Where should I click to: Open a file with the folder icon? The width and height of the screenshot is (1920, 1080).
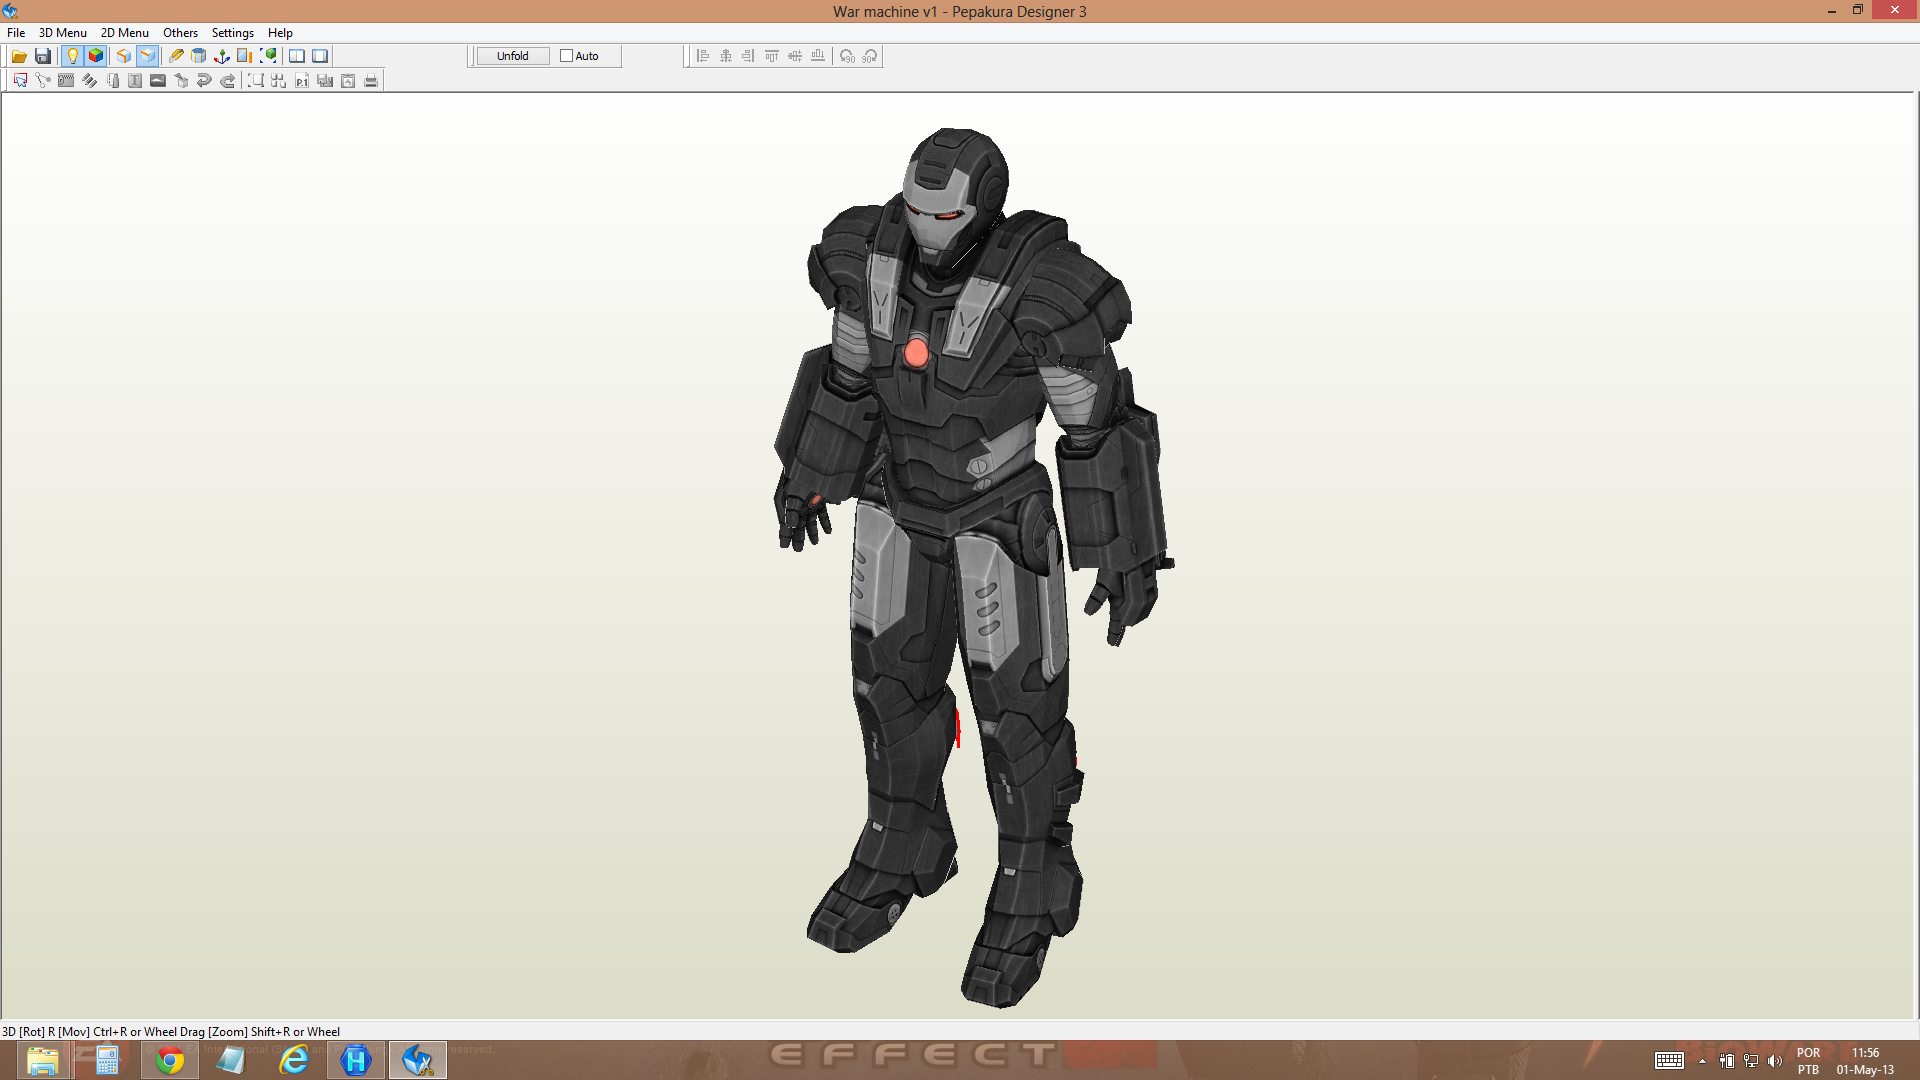pyautogui.click(x=19, y=56)
